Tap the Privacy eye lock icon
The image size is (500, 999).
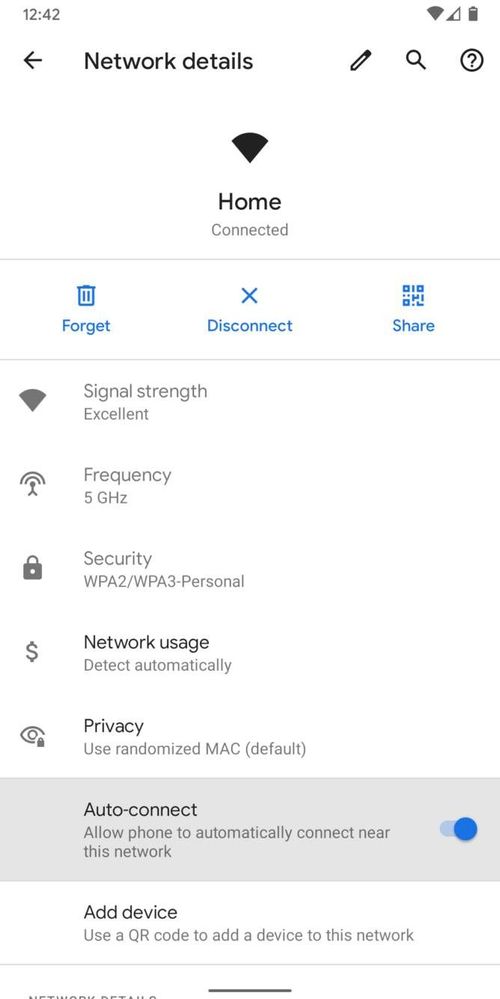coord(32,736)
